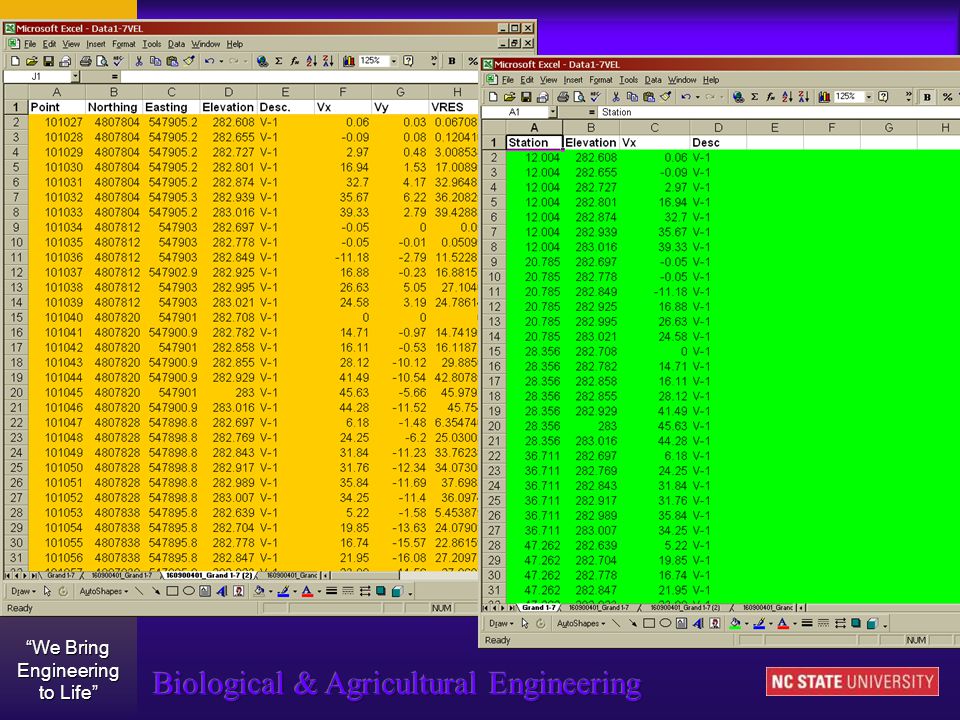
Task: Toggle Select Objects pointer in right drawing toolbar
Action: coord(525,623)
